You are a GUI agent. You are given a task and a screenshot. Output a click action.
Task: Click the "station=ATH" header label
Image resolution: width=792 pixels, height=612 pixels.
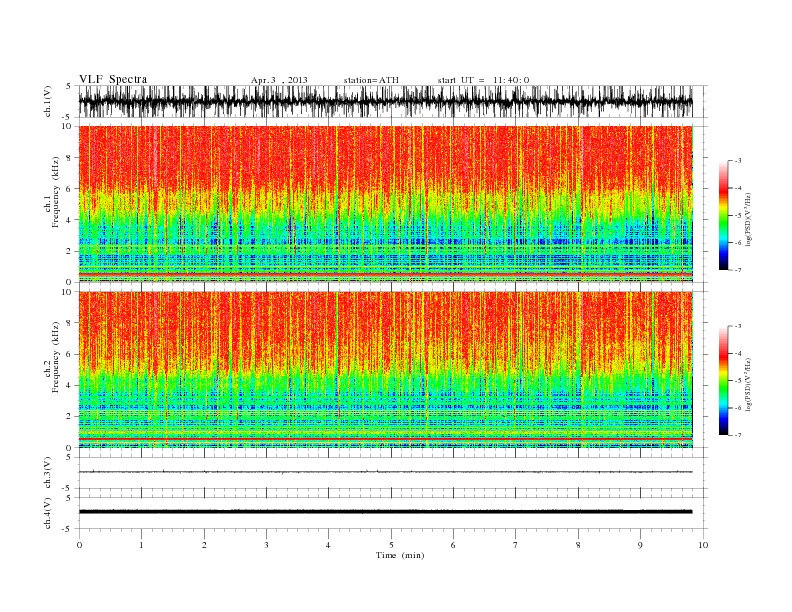[x=371, y=80]
